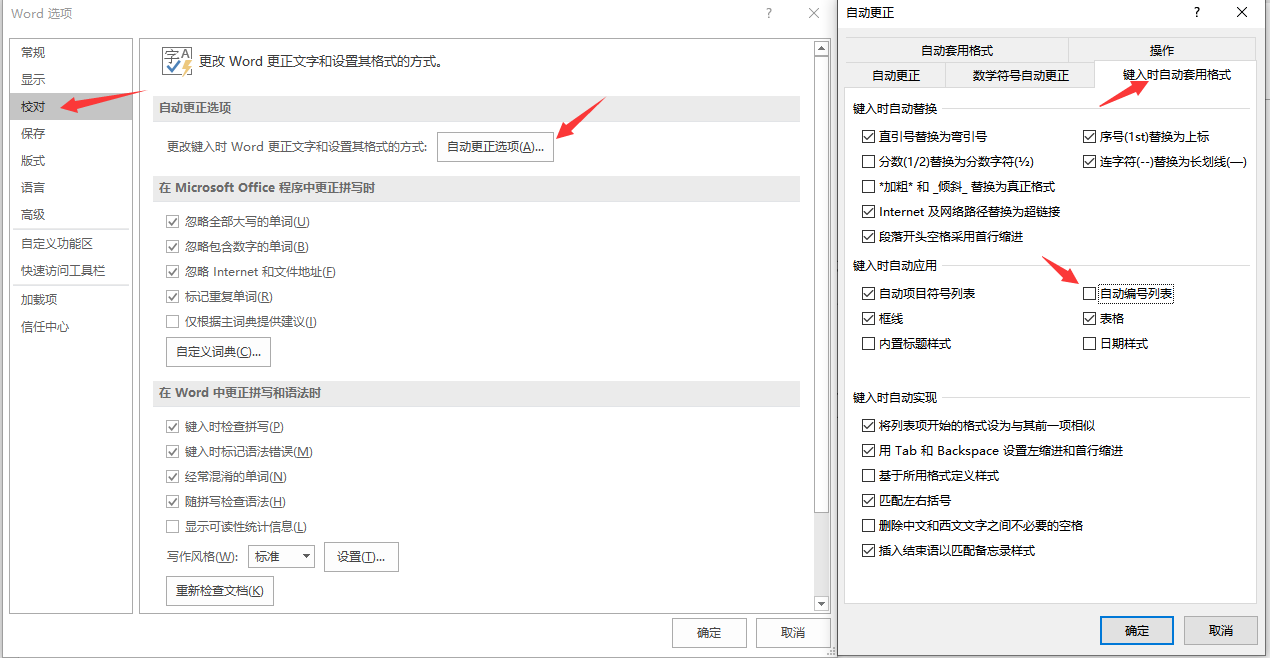This screenshot has height=658, width=1270.
Task: Toggle 直引号替换为弯引号 checkbox
Action: tap(868, 136)
